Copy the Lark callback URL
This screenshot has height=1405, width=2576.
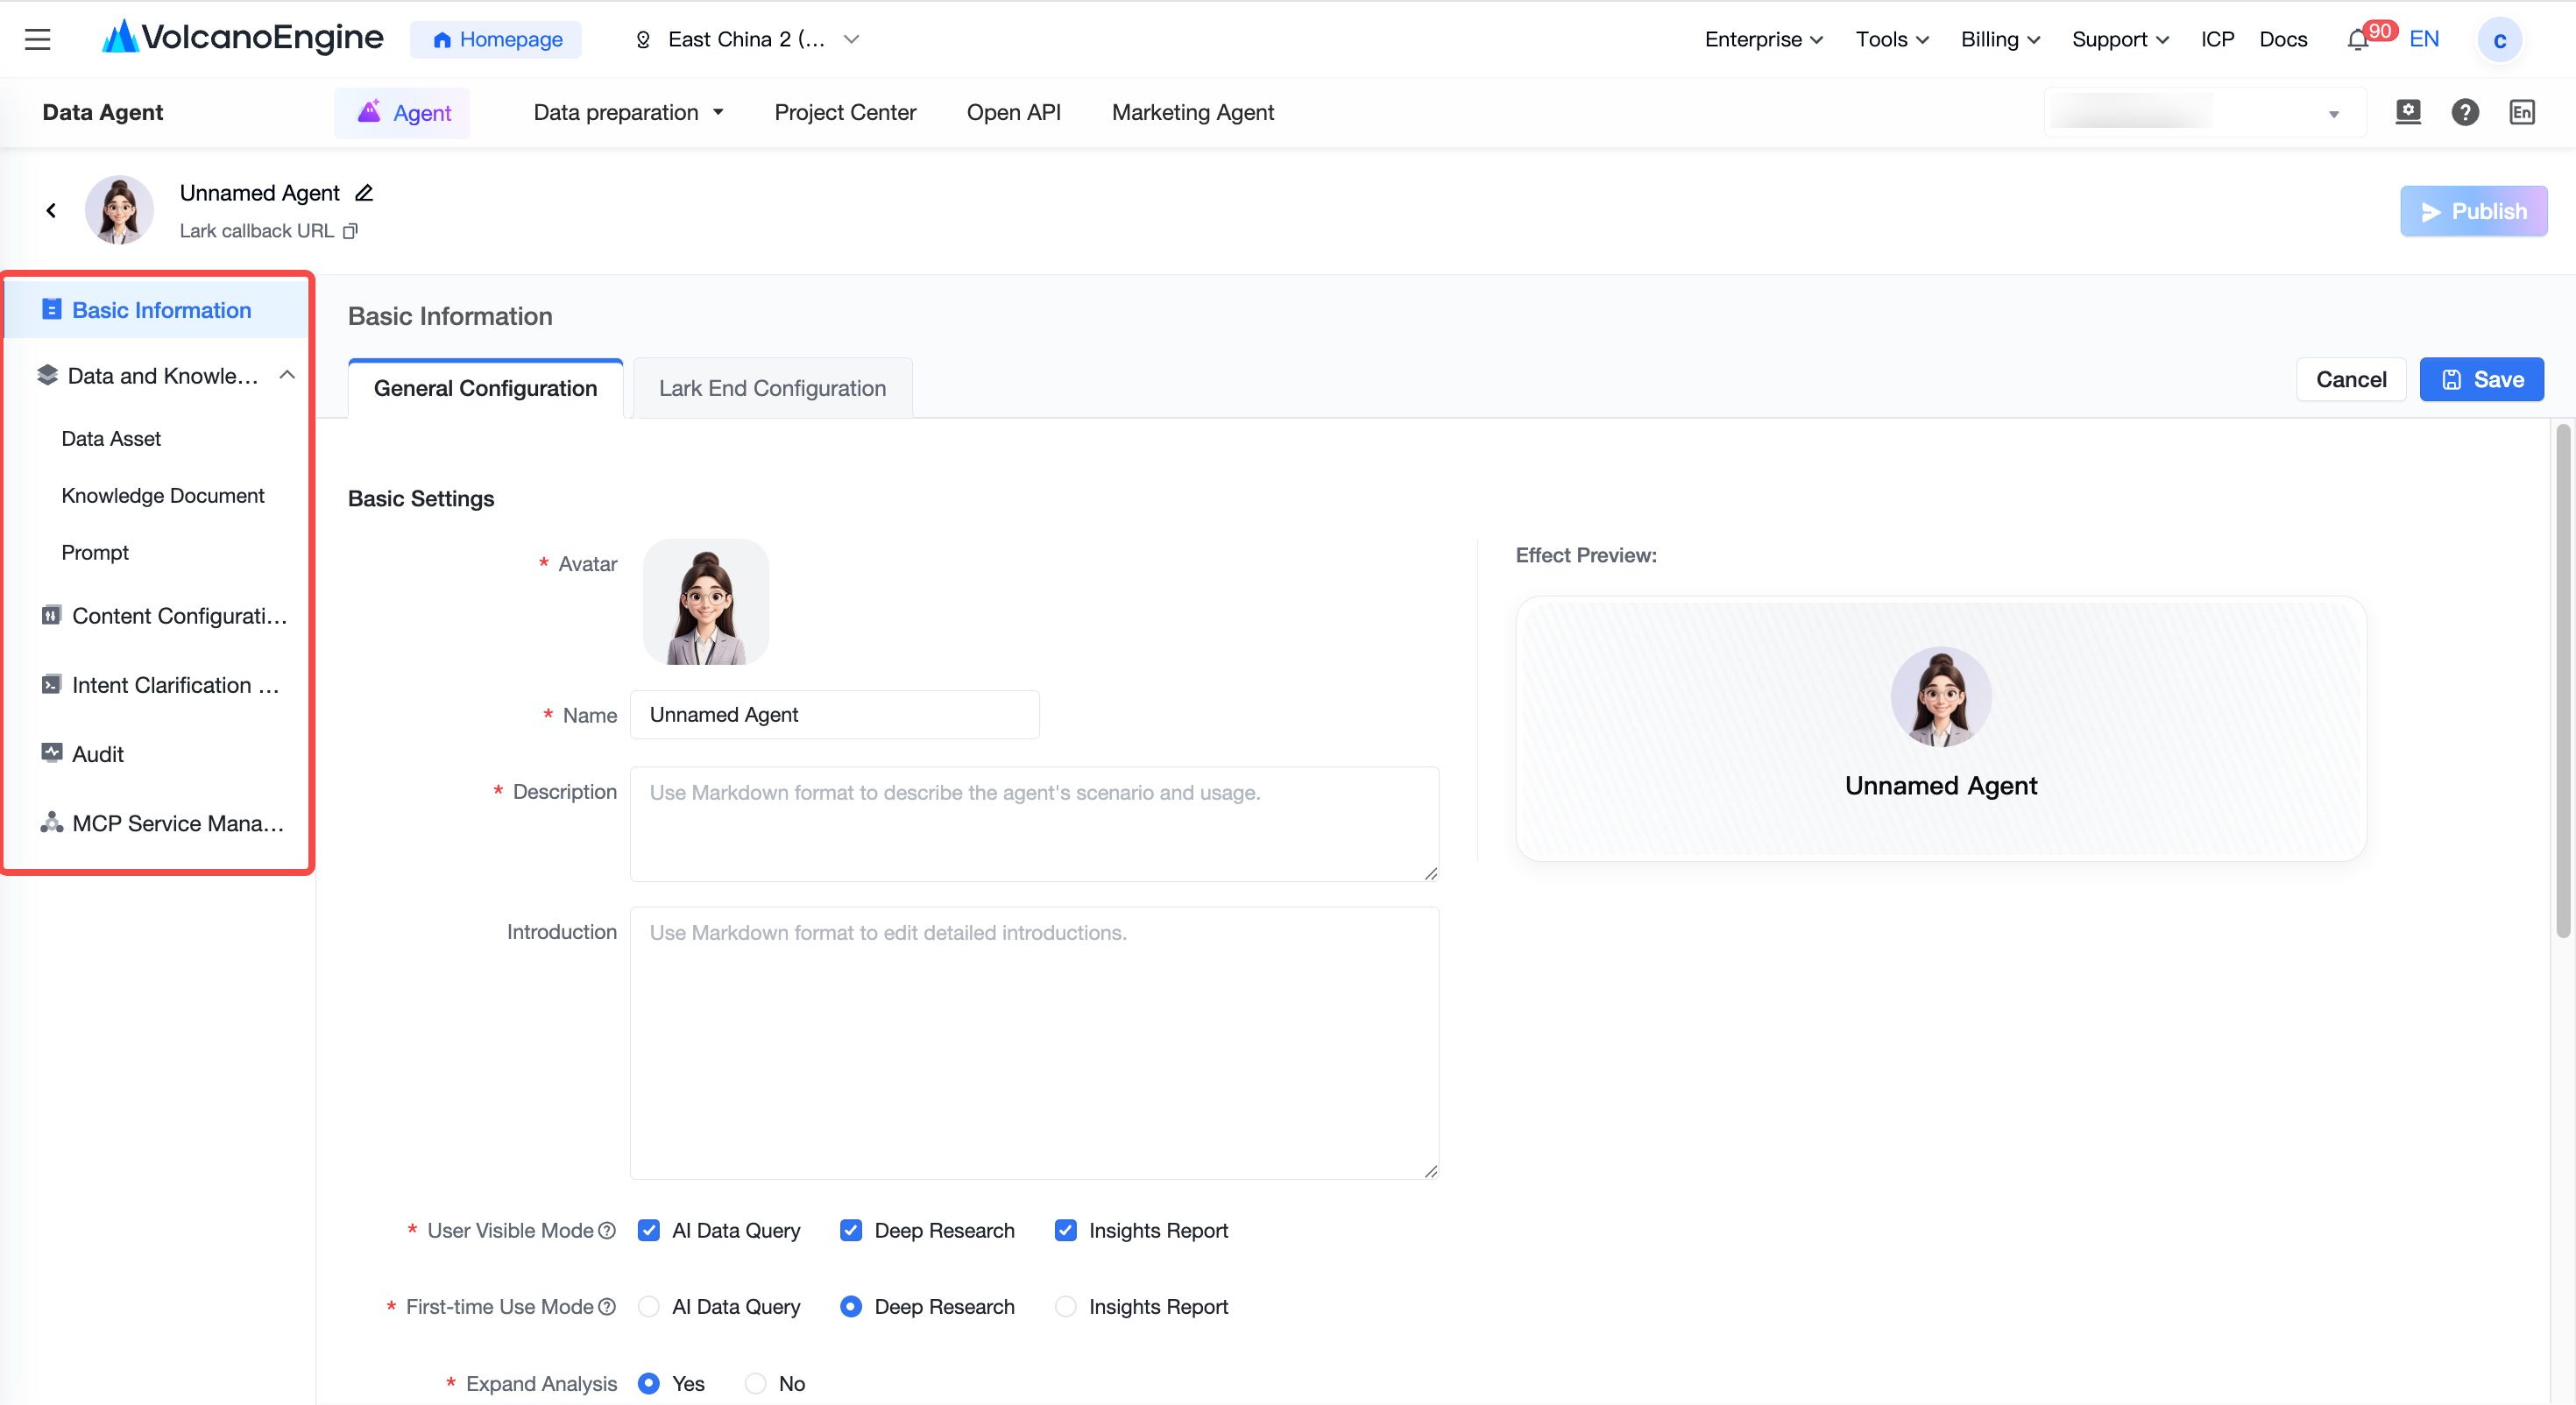click(x=350, y=231)
